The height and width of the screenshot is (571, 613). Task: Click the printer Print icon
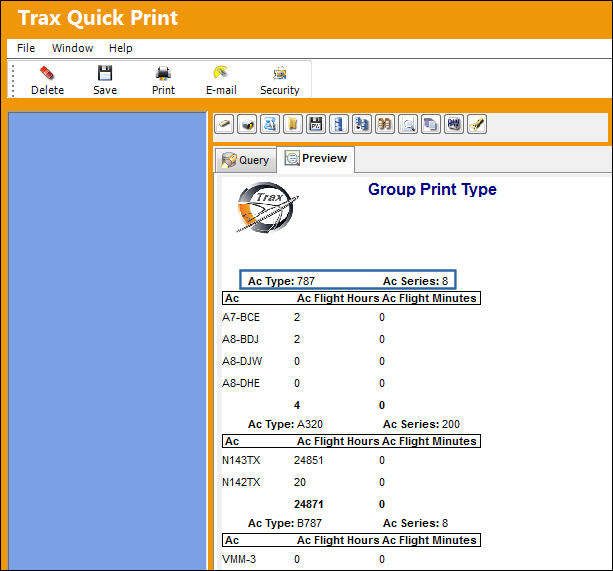point(163,73)
